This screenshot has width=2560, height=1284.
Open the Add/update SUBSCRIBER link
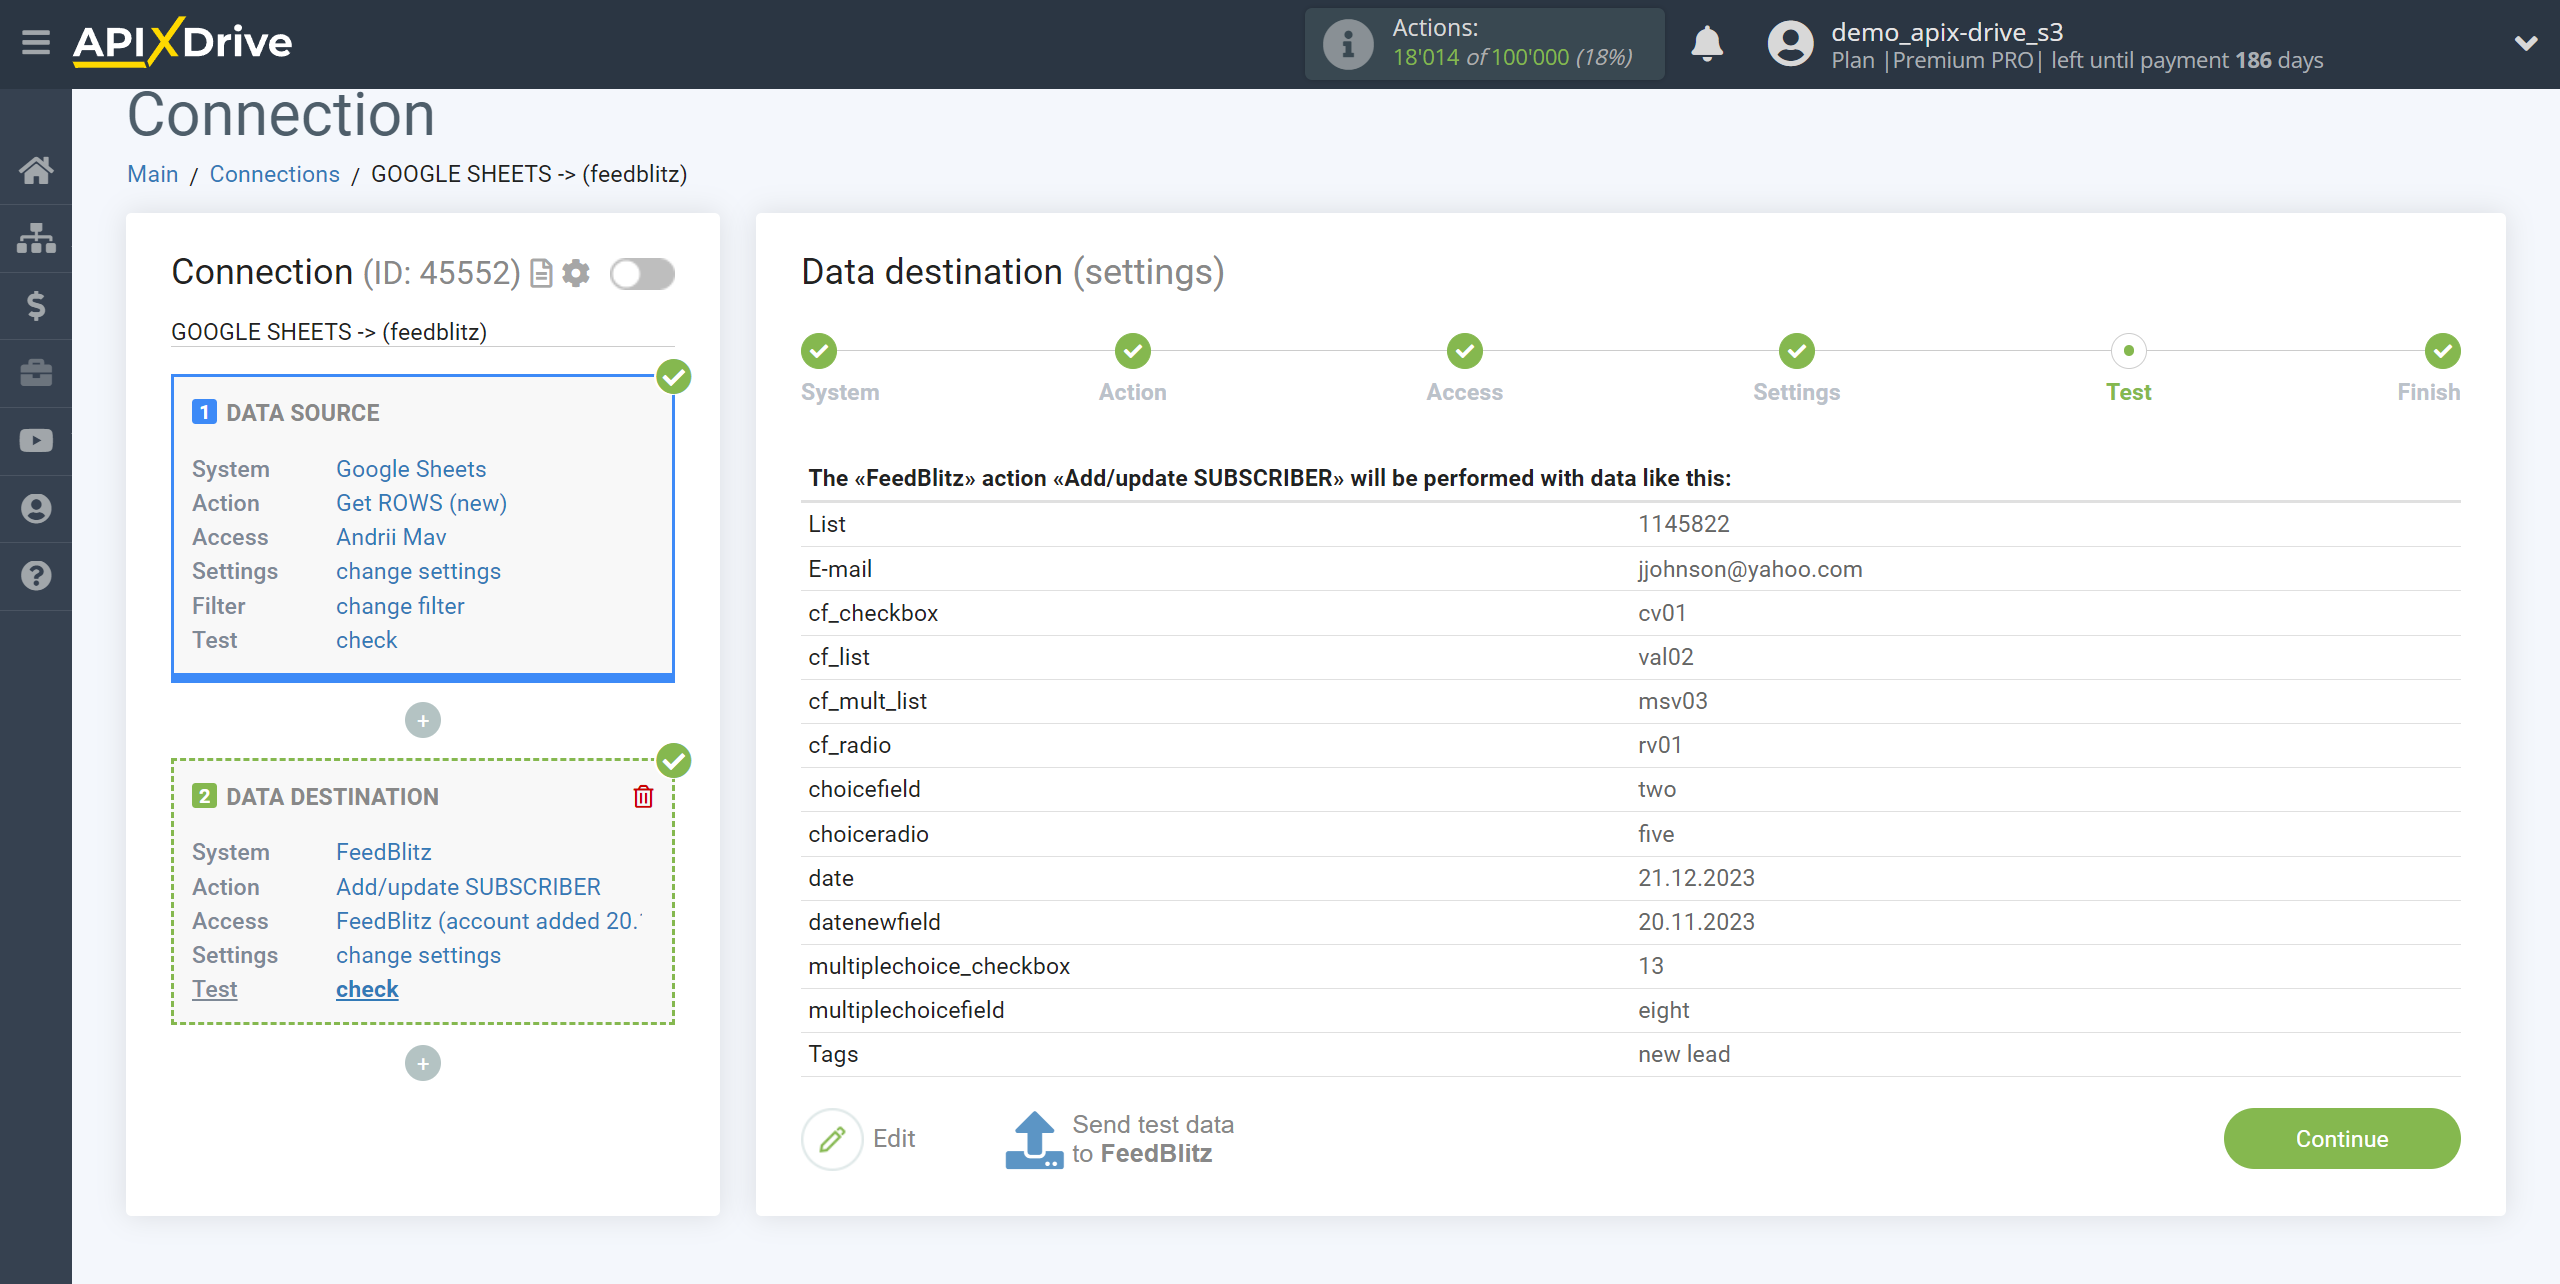pyautogui.click(x=468, y=887)
